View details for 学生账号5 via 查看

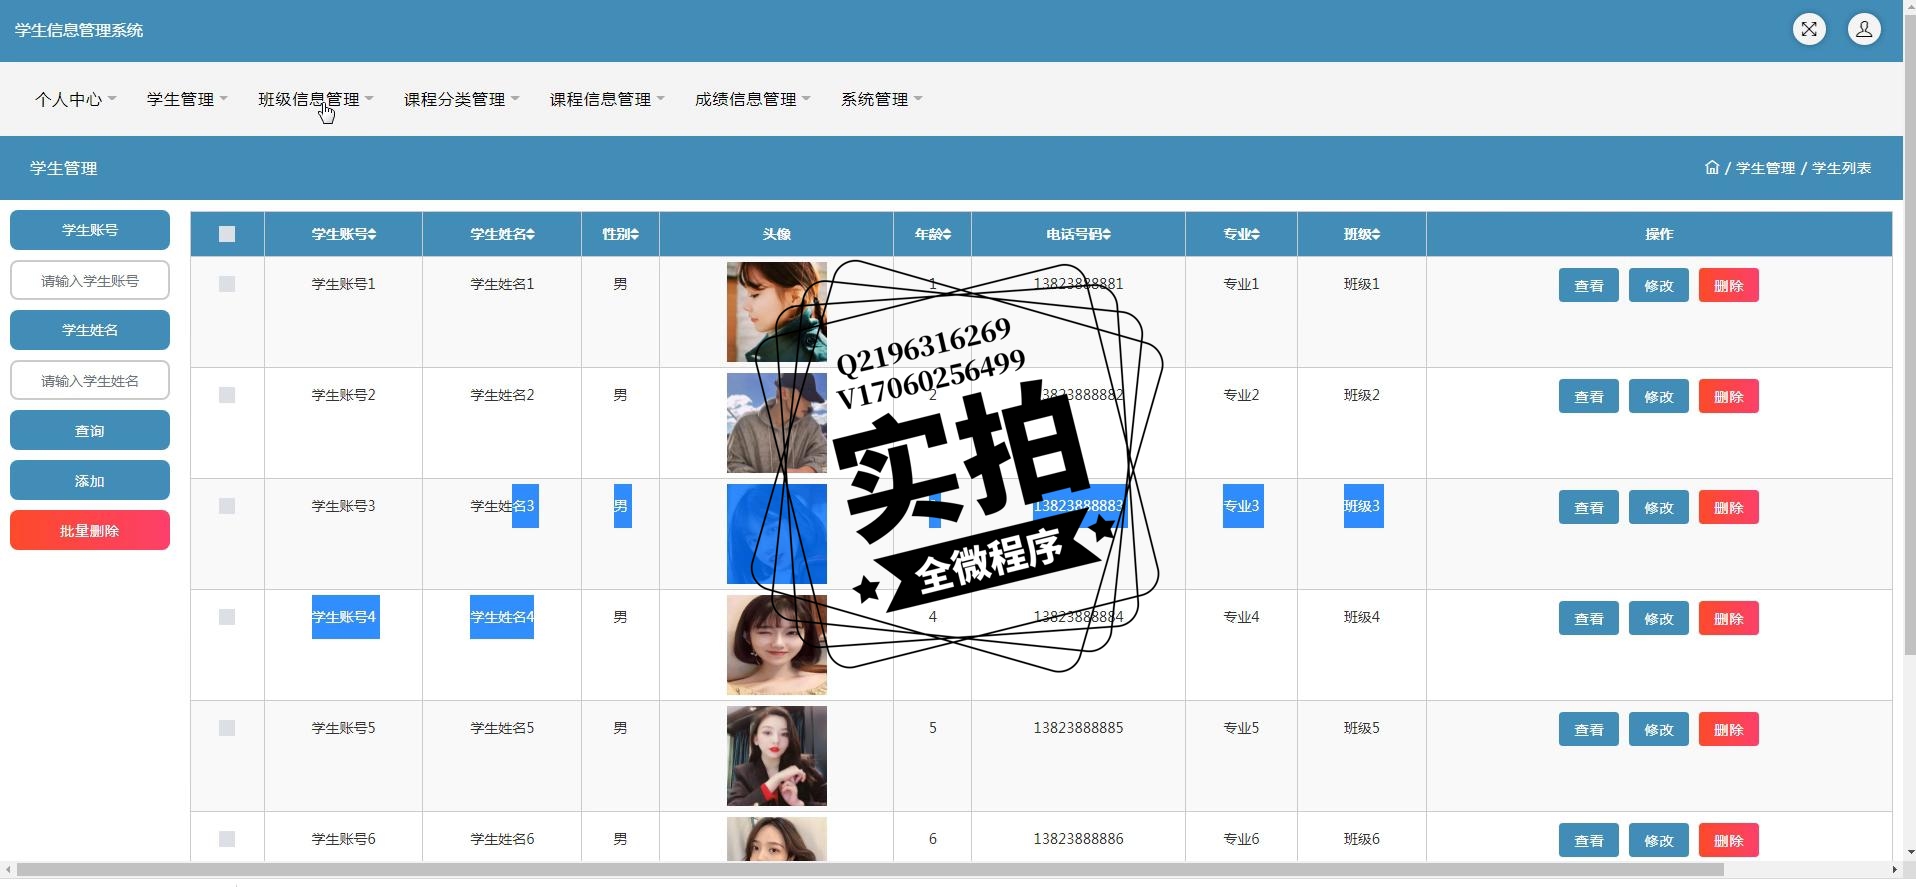(x=1589, y=729)
